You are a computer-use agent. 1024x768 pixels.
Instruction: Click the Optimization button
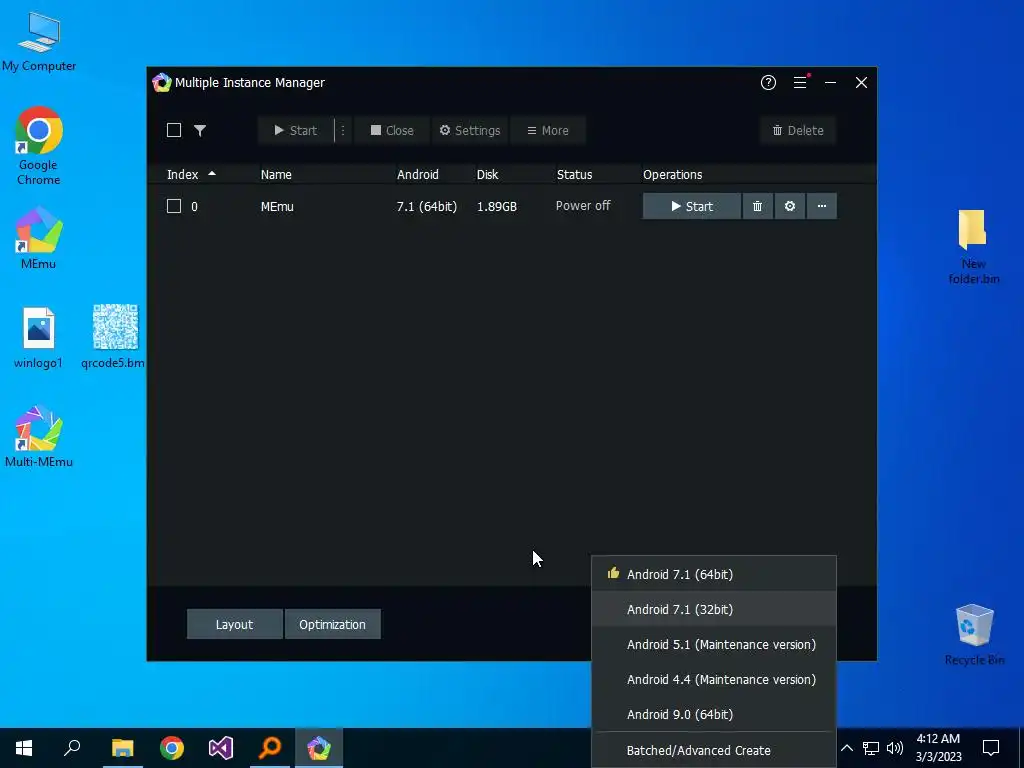tap(332, 624)
